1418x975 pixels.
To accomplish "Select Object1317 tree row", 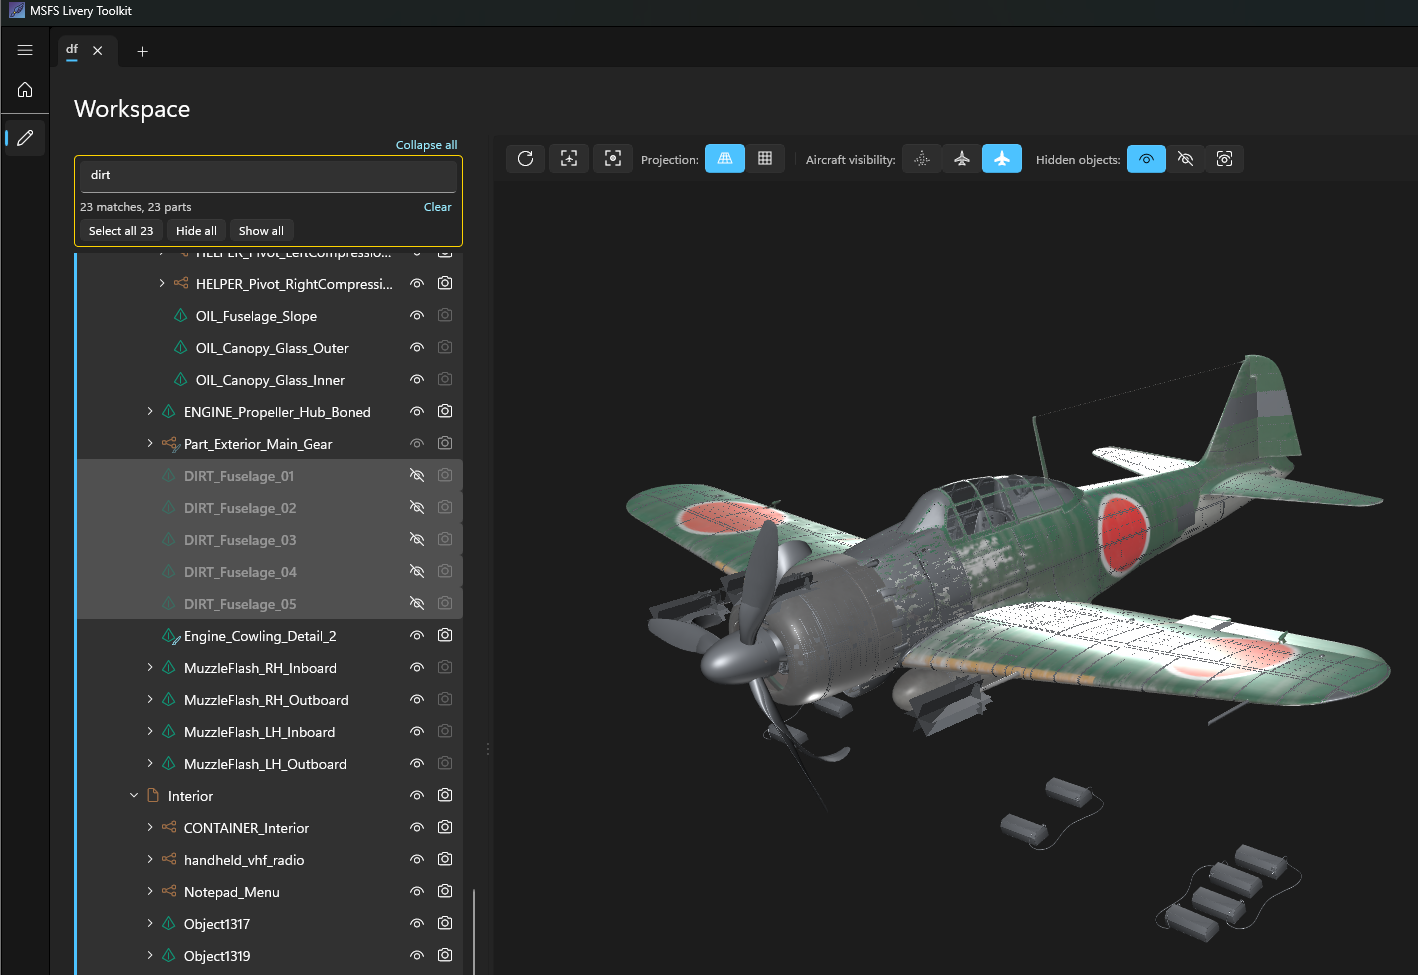I will (270, 923).
